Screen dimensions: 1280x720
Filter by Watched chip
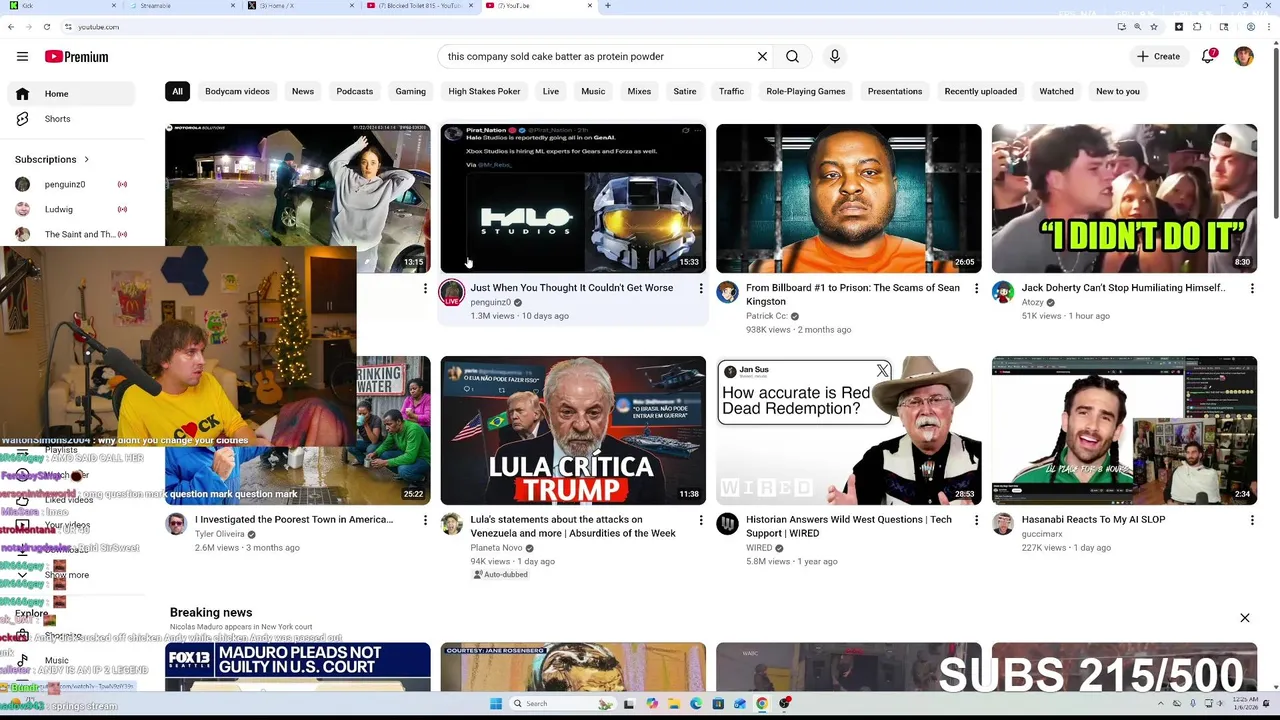point(1056,92)
